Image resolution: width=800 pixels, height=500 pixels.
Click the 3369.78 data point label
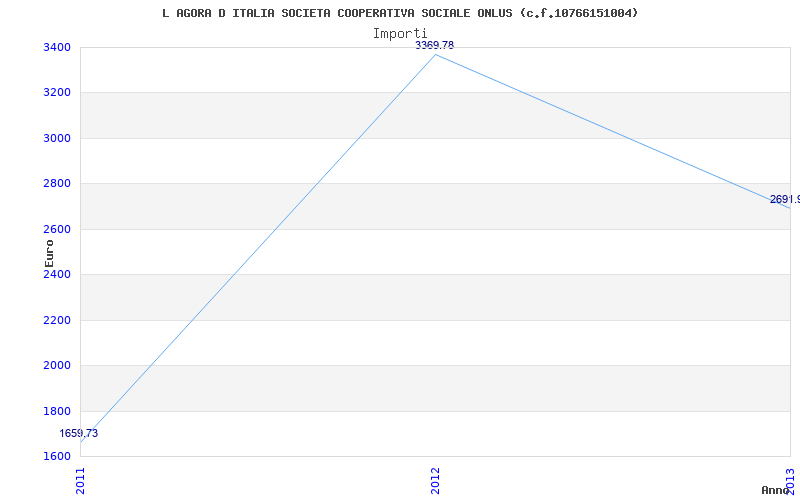click(434, 45)
